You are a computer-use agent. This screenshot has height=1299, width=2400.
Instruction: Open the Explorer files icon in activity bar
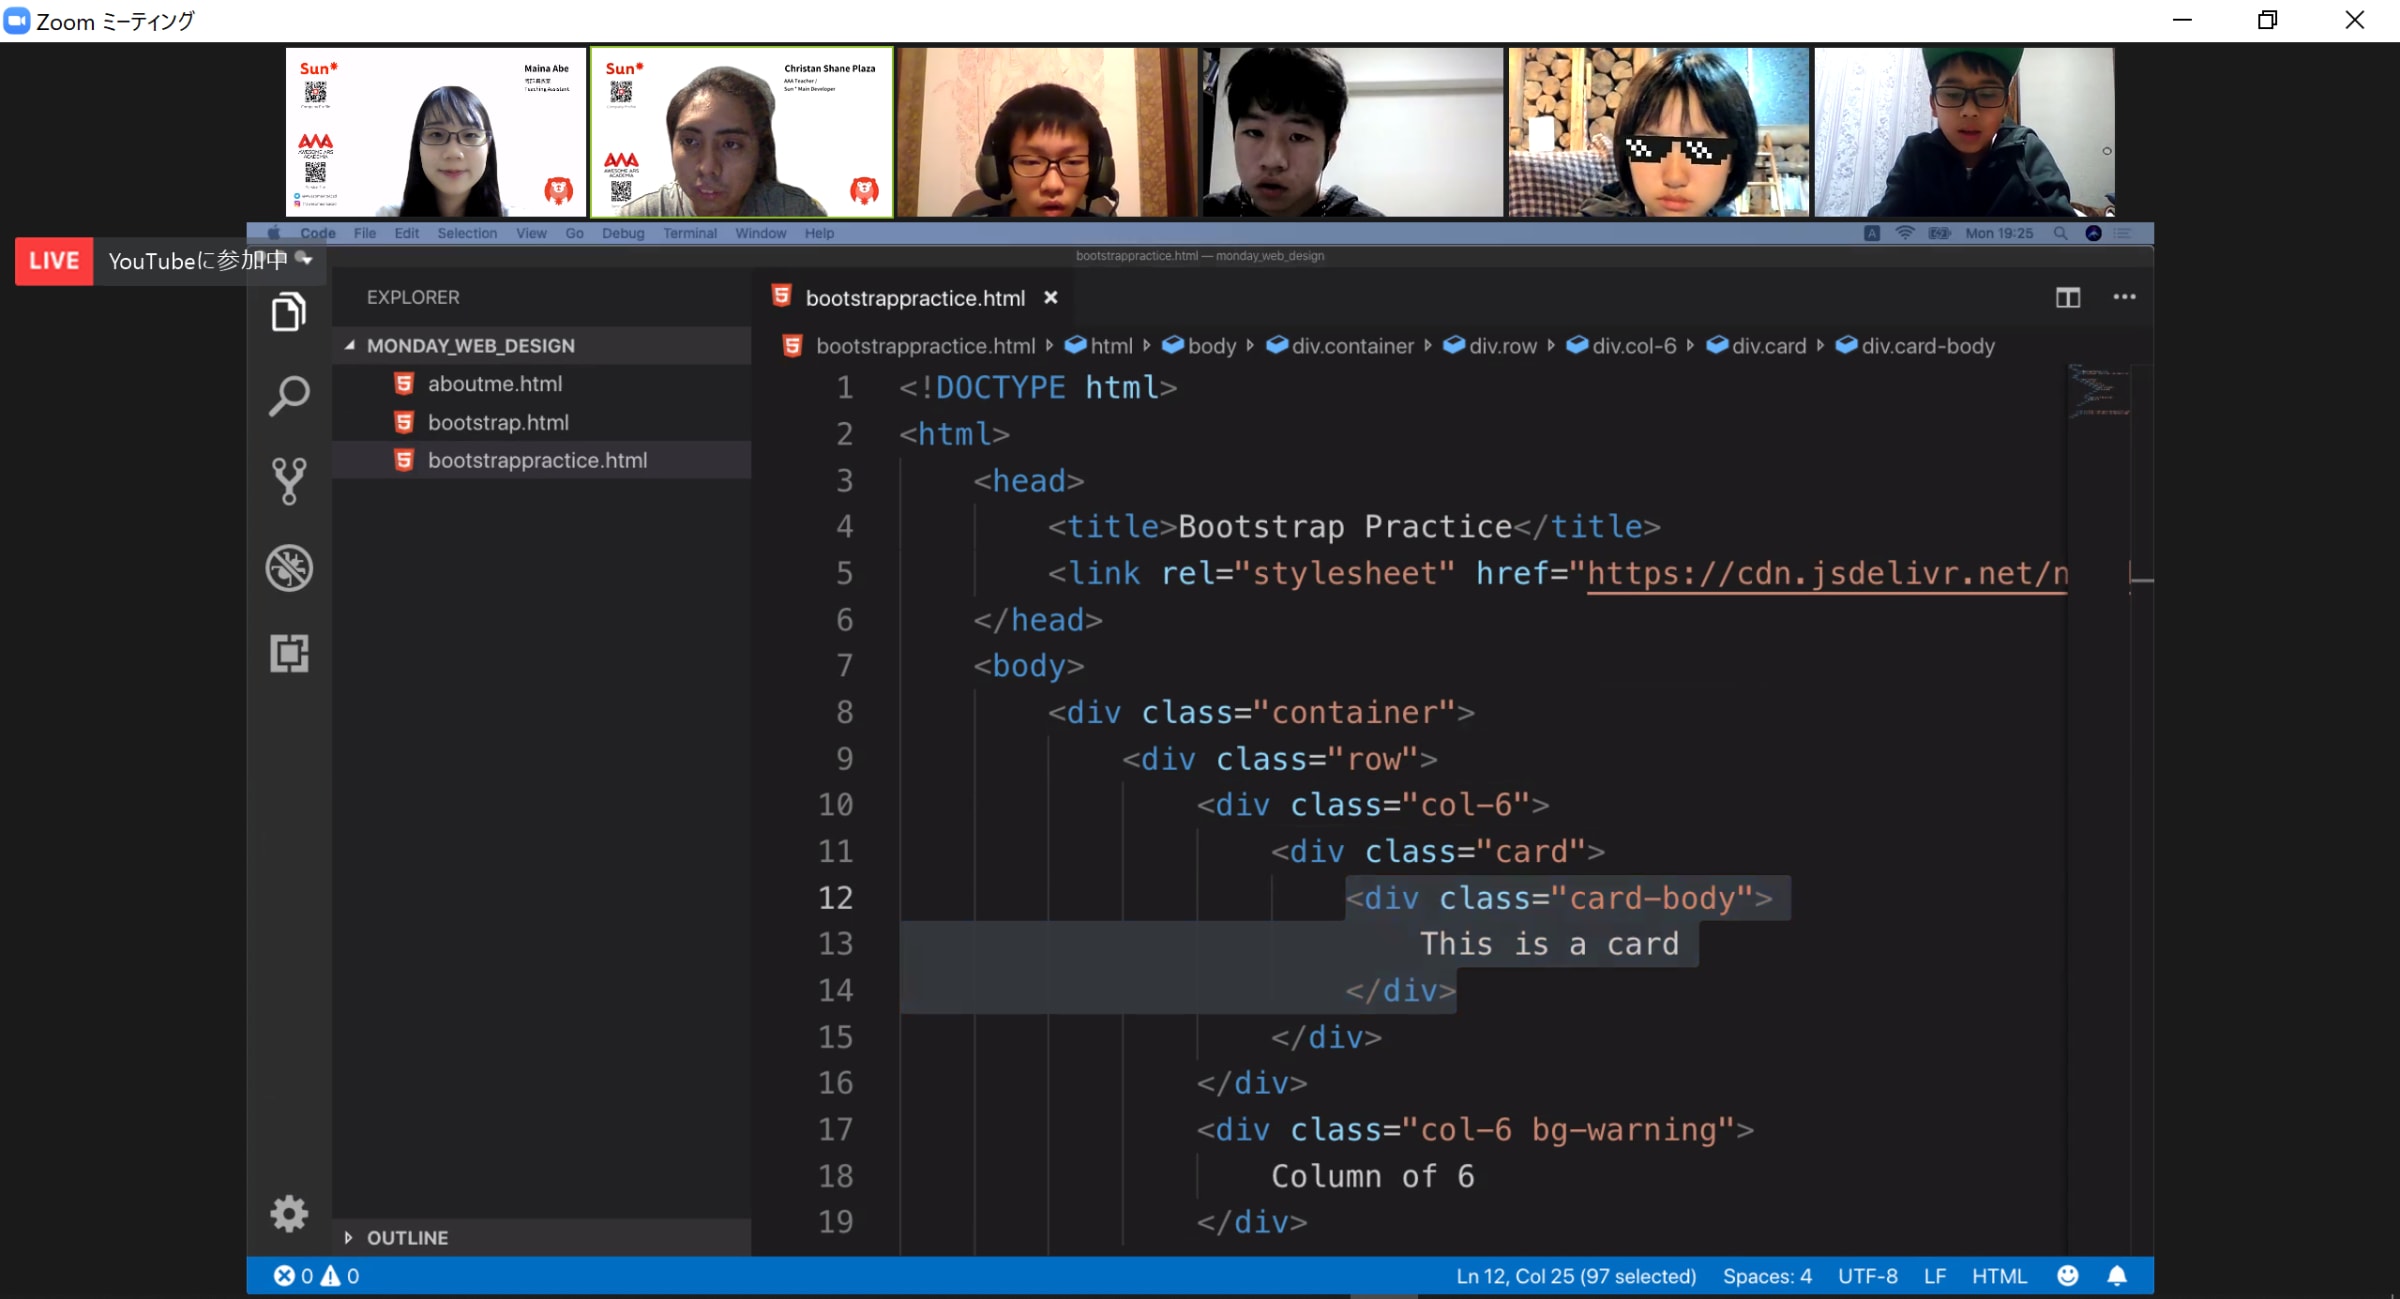289,312
